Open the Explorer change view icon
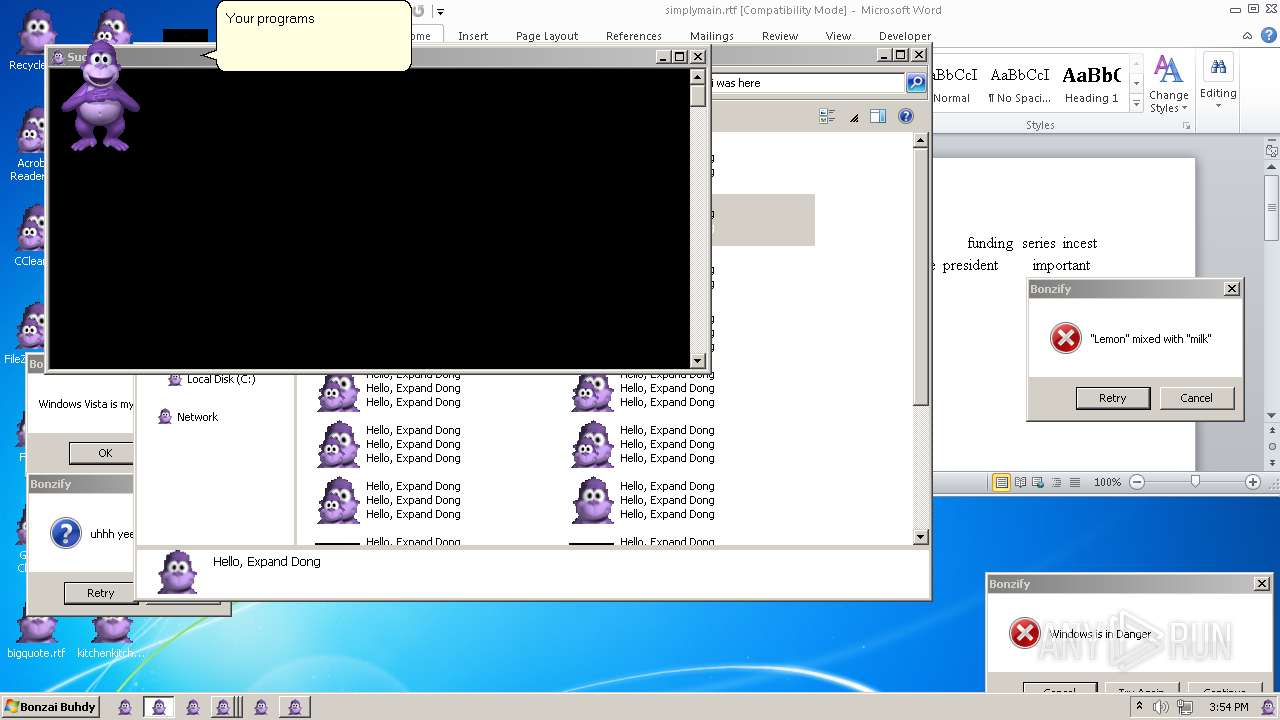 [x=827, y=116]
